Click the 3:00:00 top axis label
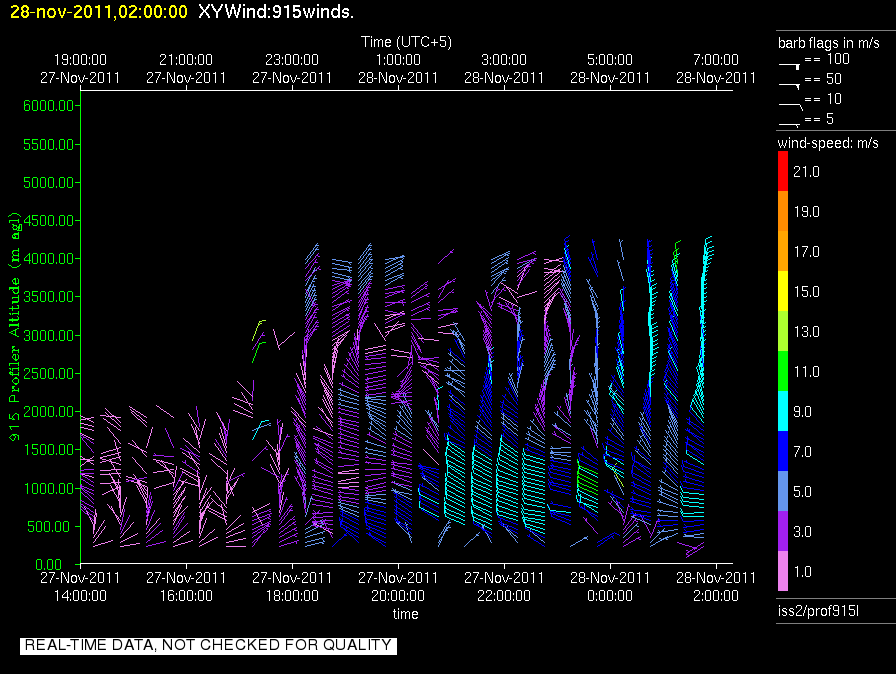 pyautogui.click(x=504, y=59)
